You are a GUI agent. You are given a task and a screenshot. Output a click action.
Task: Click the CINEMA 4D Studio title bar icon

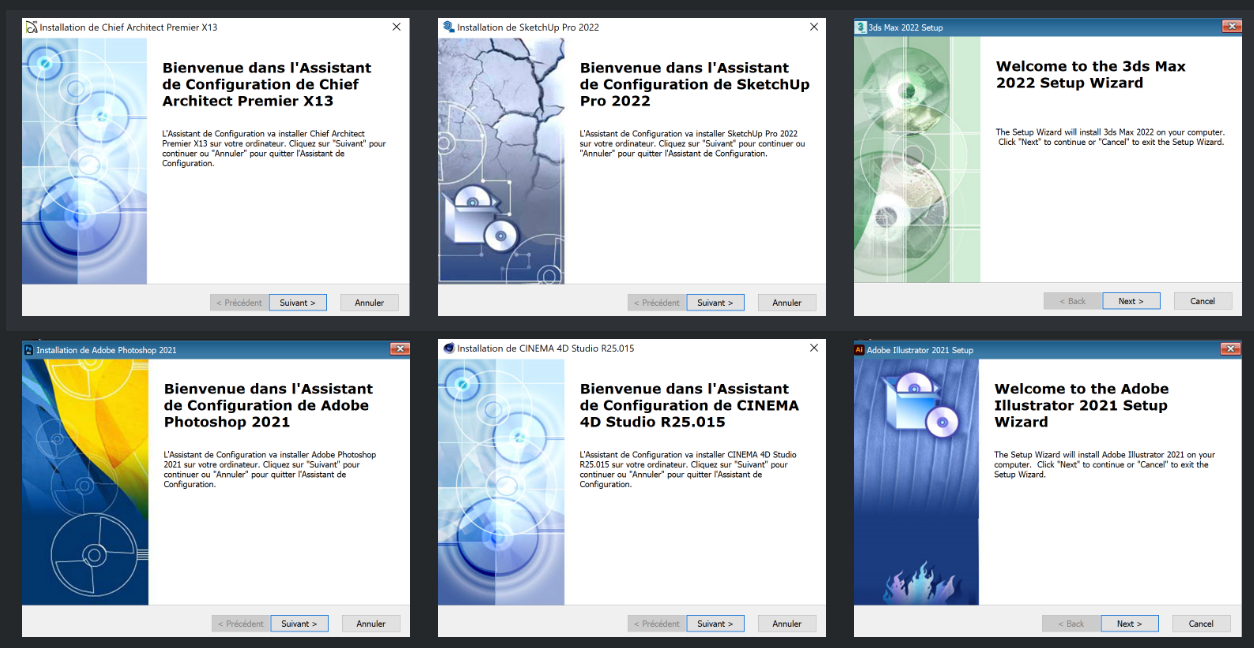click(x=448, y=348)
